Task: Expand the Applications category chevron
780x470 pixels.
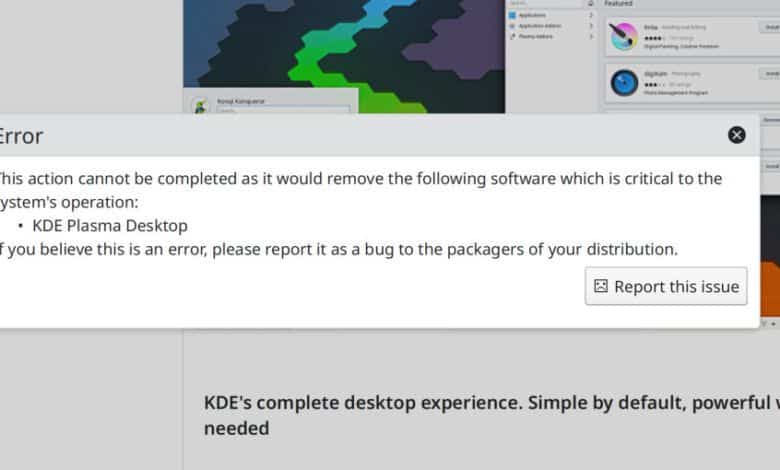Action: (x=591, y=15)
